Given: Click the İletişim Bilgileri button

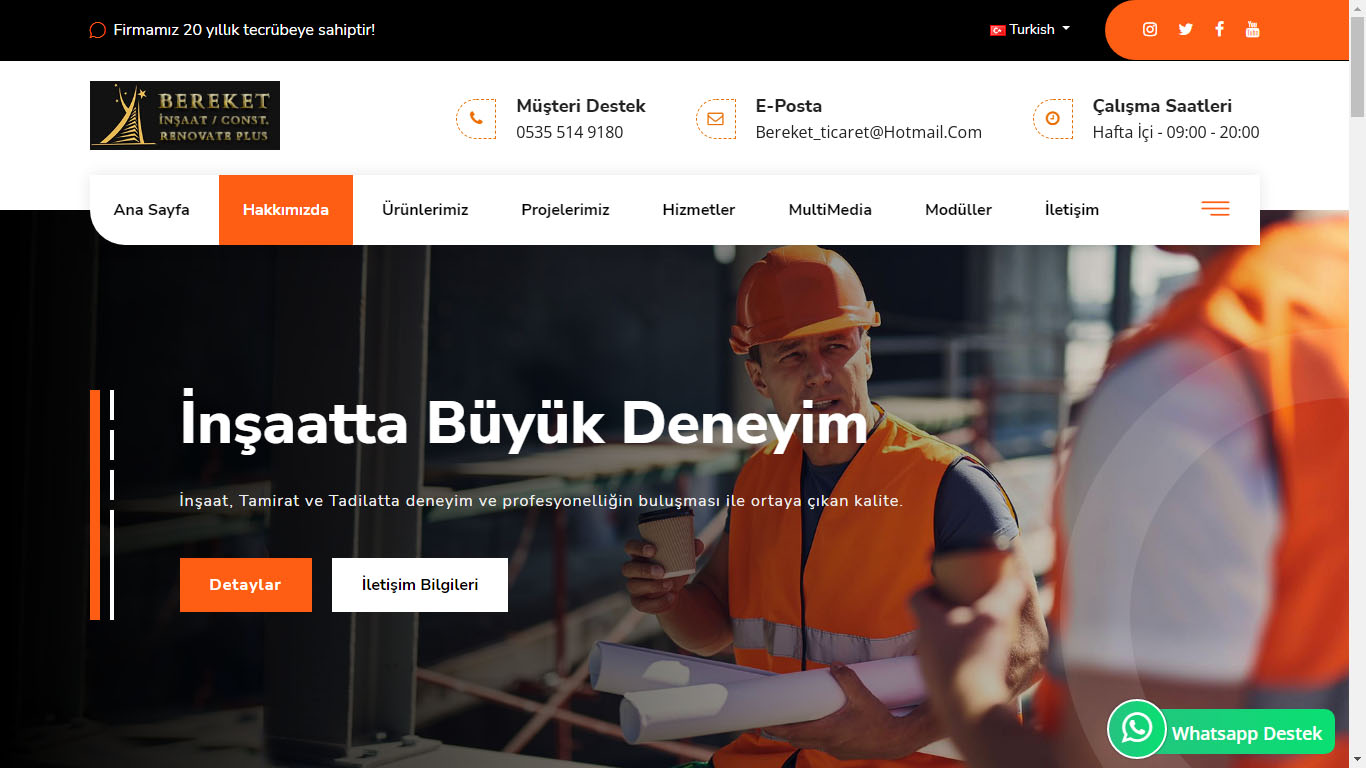Looking at the screenshot, I should point(420,585).
